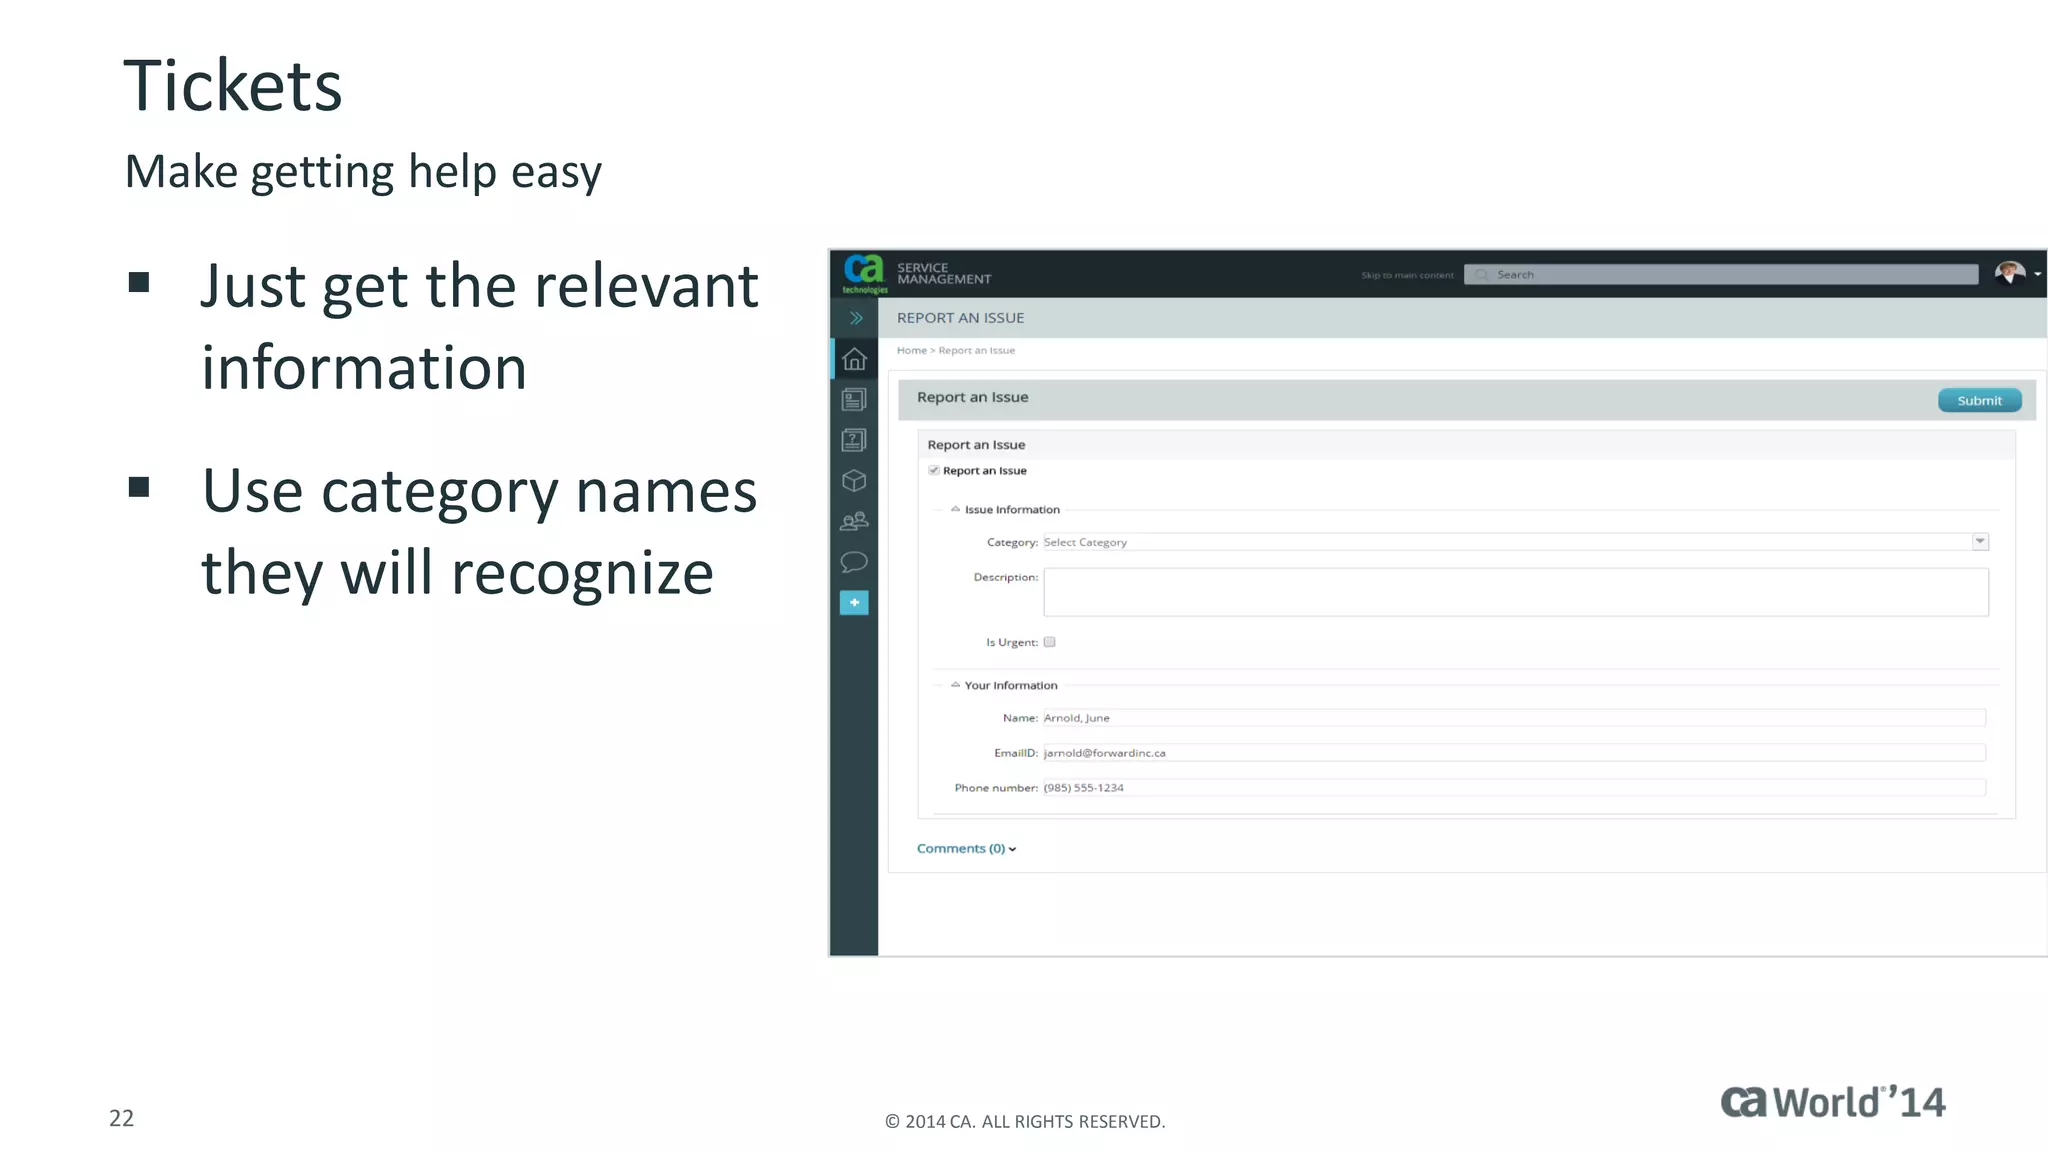Expand the Comments (0) section
The width and height of the screenshot is (2048, 1152).
[966, 848]
